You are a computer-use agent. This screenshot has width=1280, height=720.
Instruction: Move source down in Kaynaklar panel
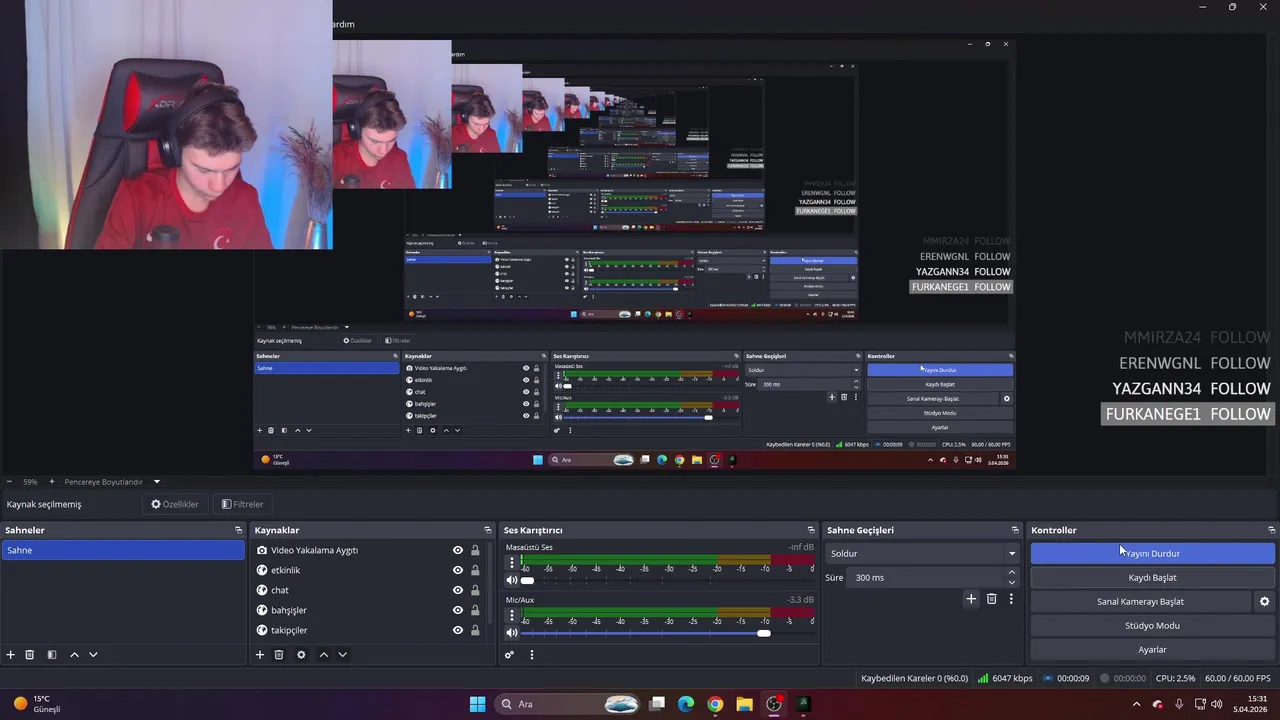[342, 655]
